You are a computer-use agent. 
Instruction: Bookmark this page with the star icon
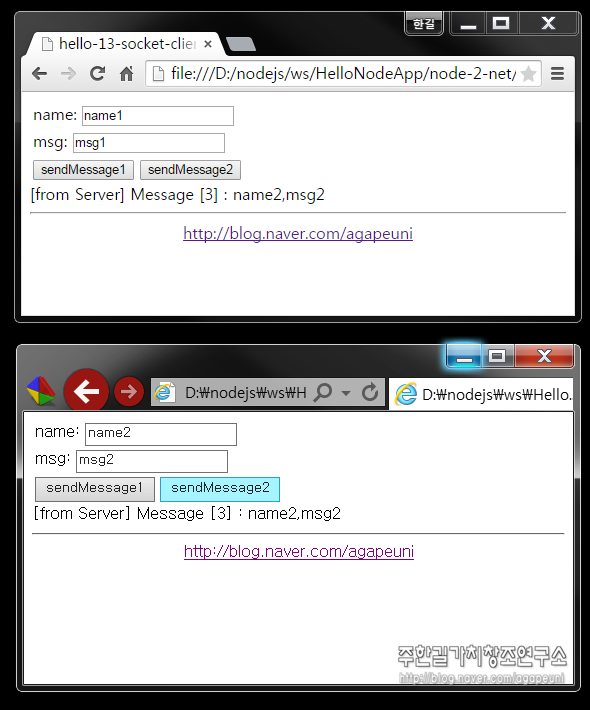[528, 73]
